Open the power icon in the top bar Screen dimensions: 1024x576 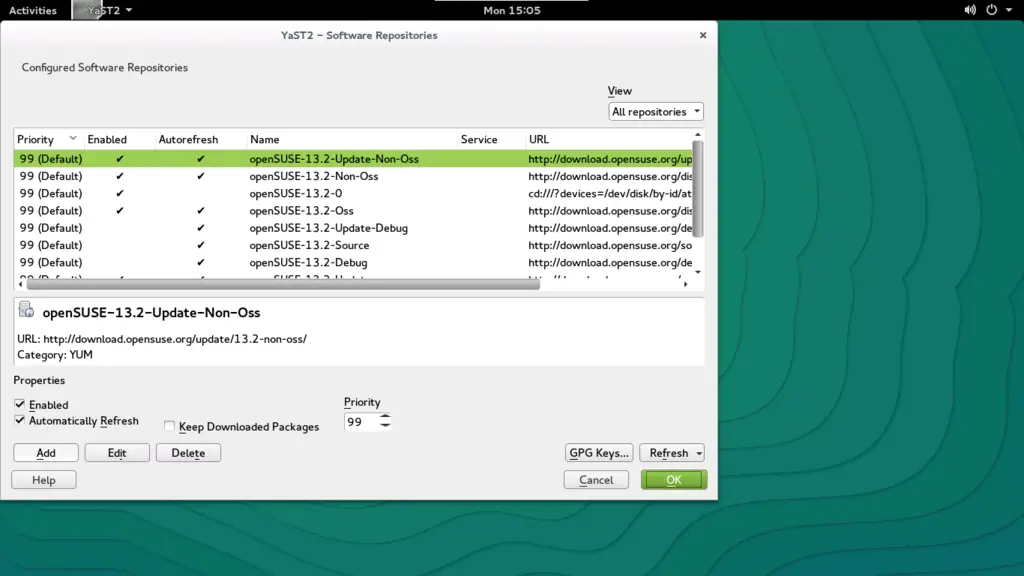pos(991,10)
